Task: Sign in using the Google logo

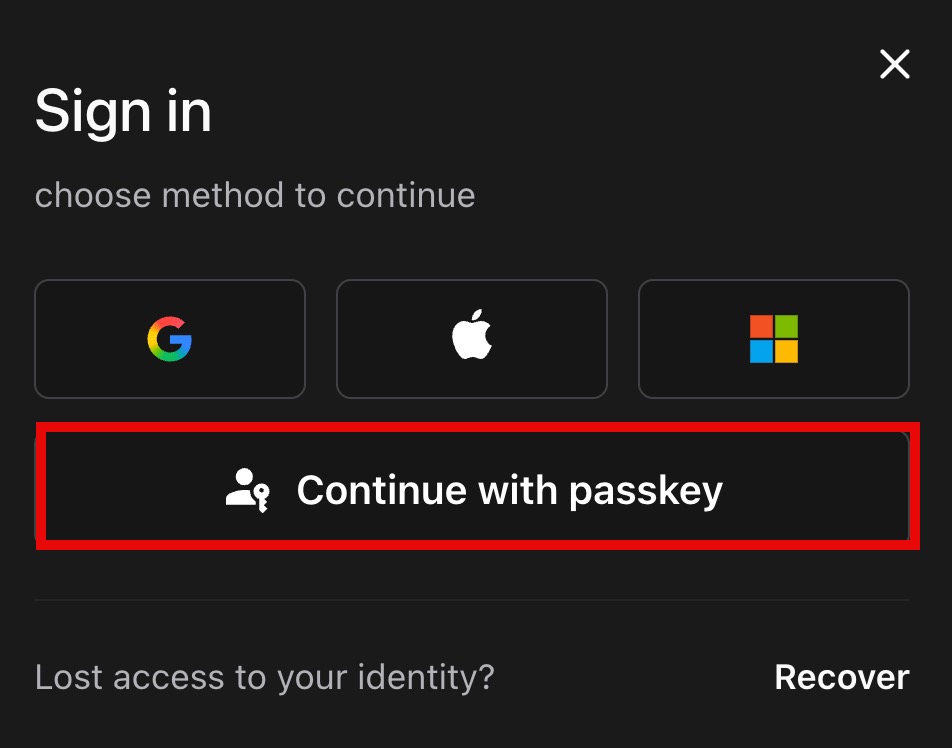Action: (x=169, y=339)
